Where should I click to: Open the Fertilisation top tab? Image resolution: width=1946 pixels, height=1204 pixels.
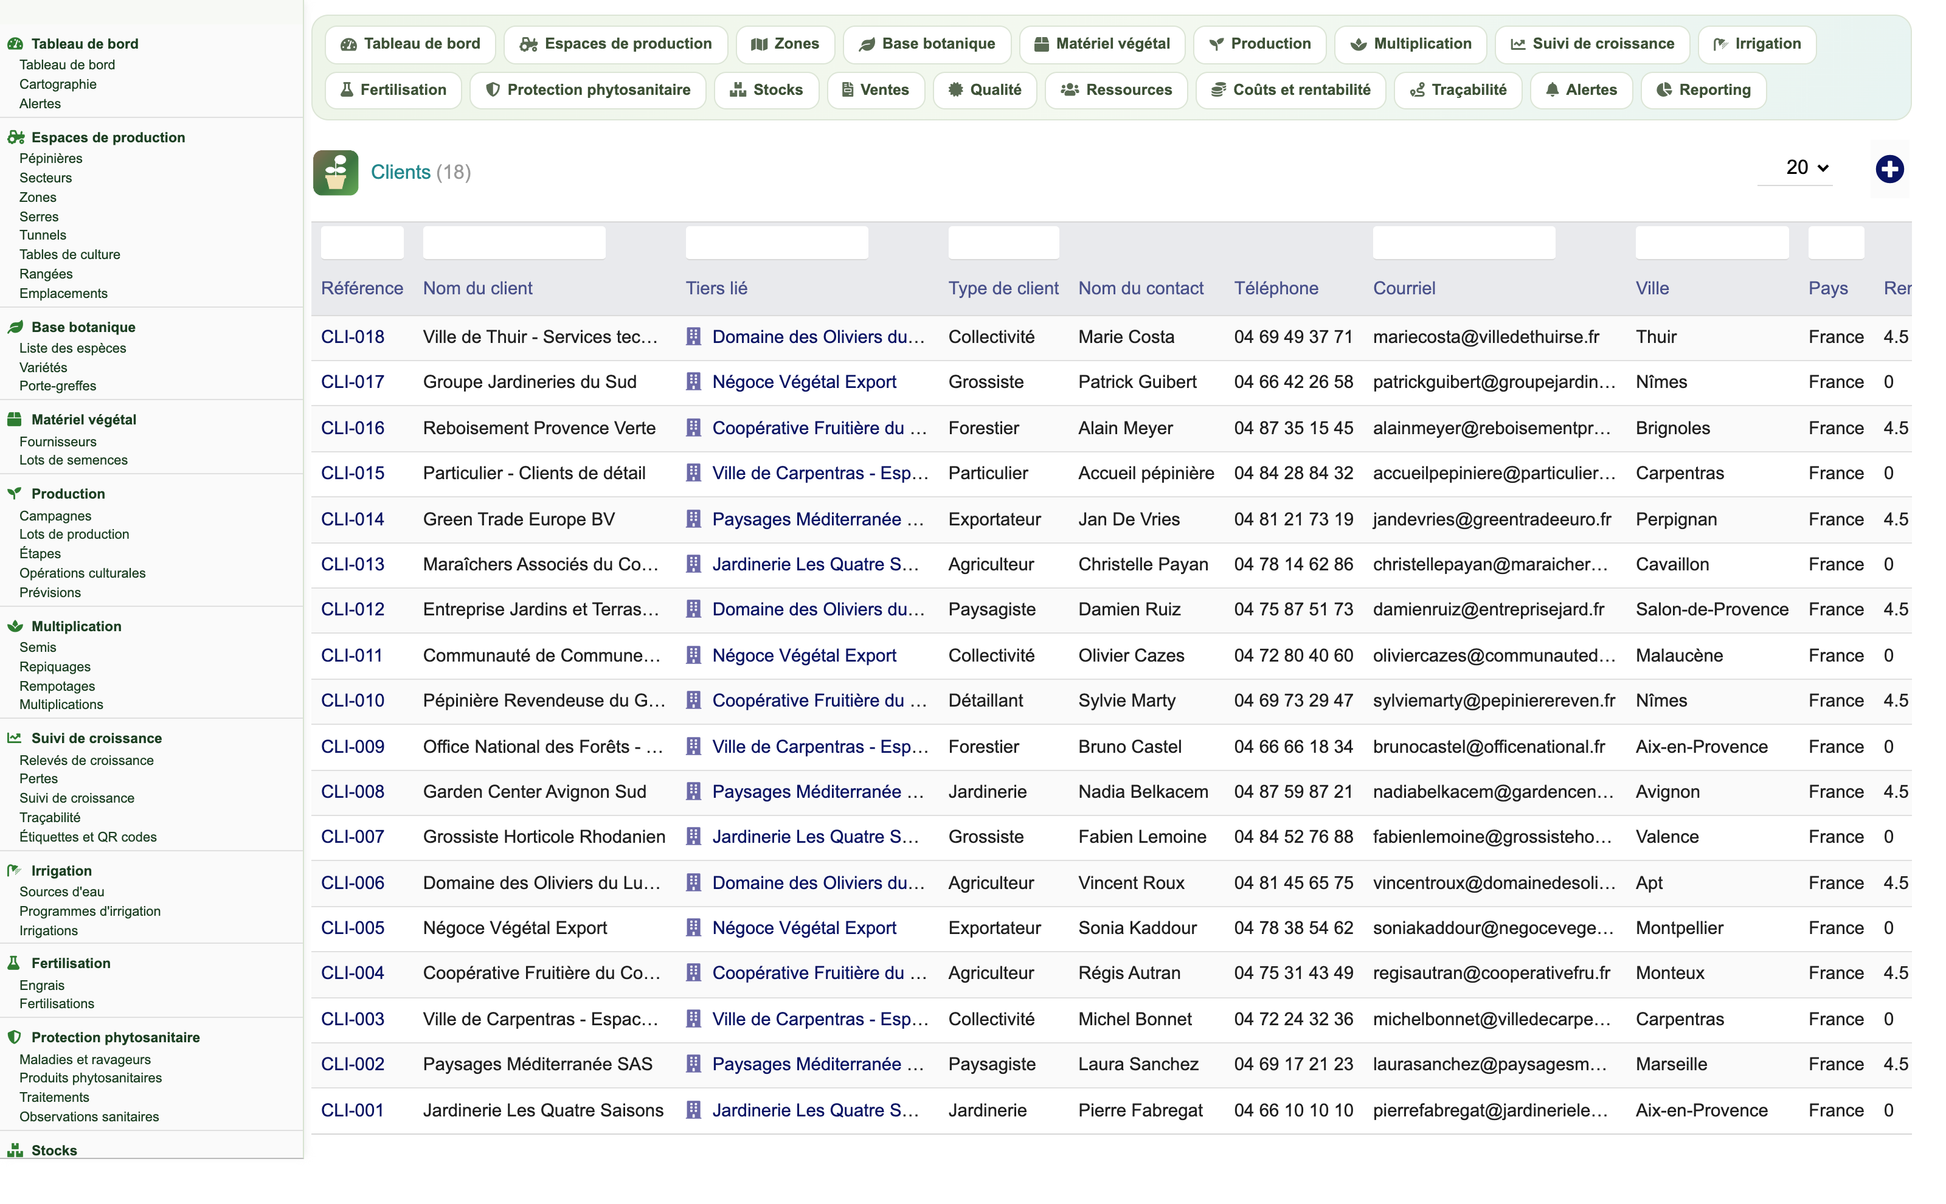[x=393, y=90]
